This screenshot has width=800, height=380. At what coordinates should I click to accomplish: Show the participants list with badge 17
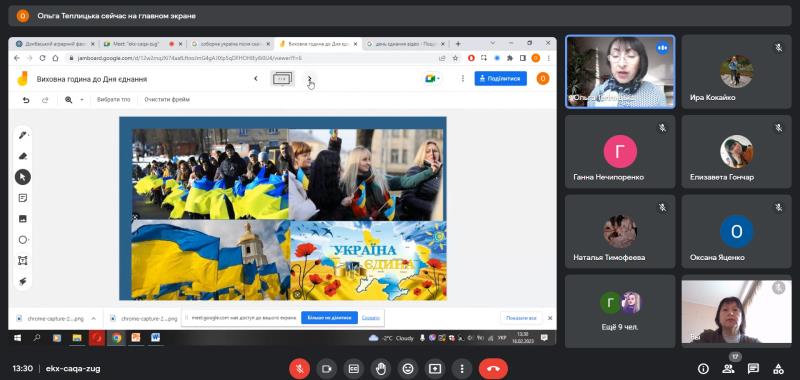728,368
